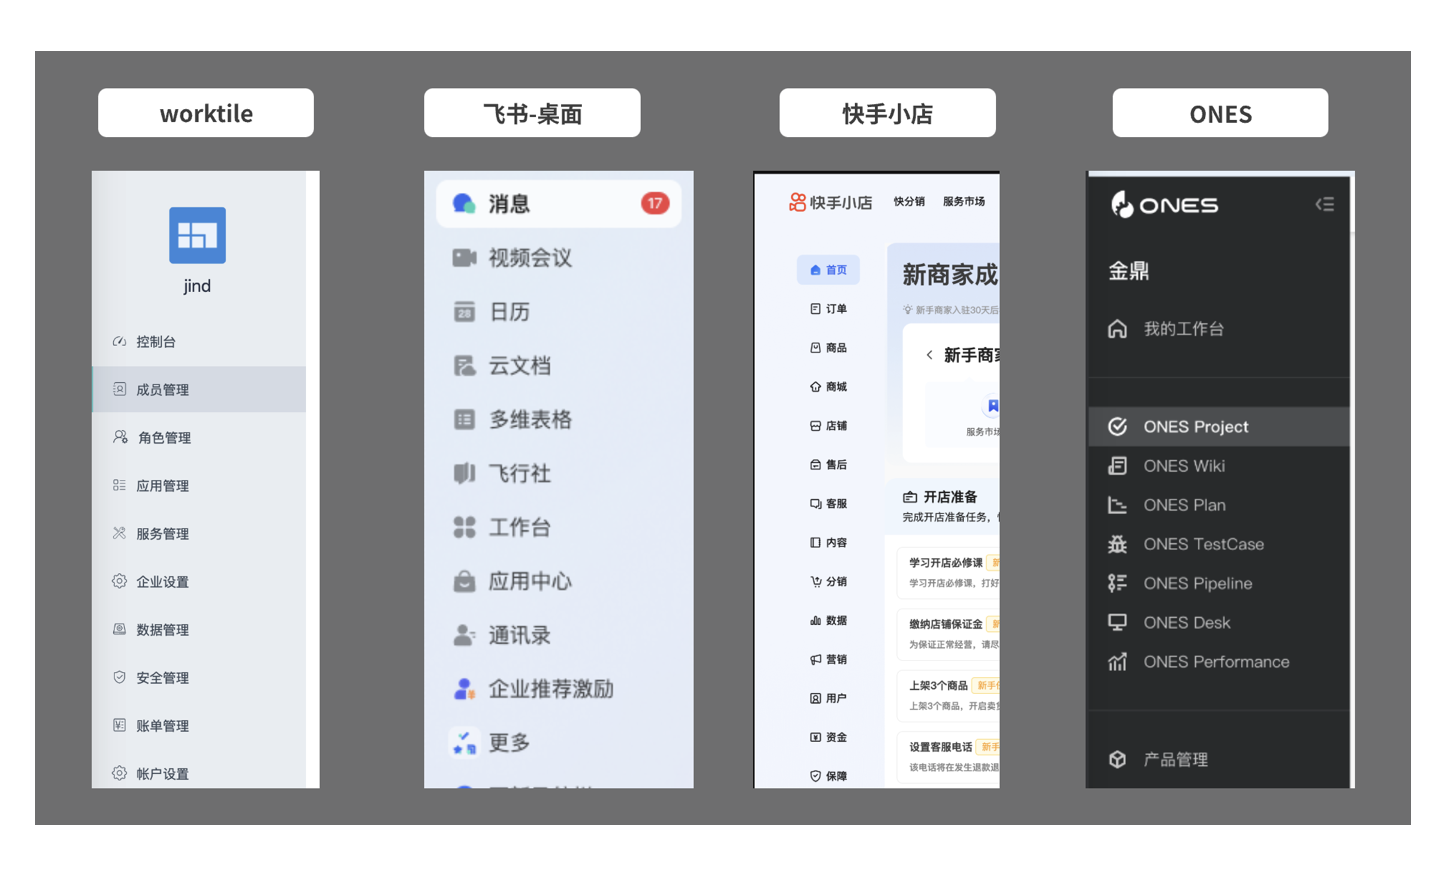Open the 订单 menu in 快手小店
Image resolution: width=1442 pixels, height=872 pixels.
828,309
